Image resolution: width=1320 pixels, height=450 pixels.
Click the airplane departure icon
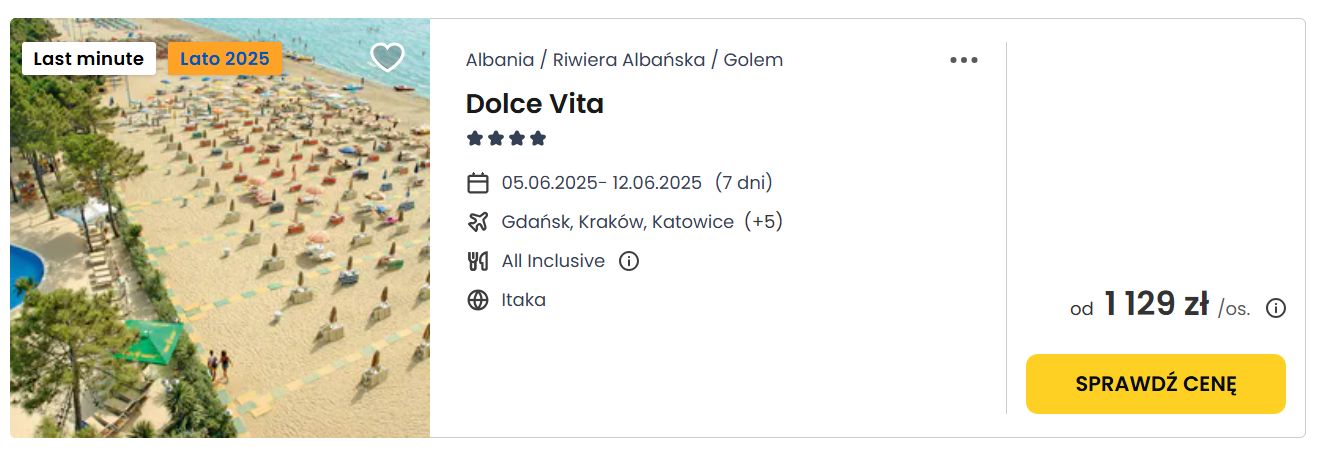[478, 222]
